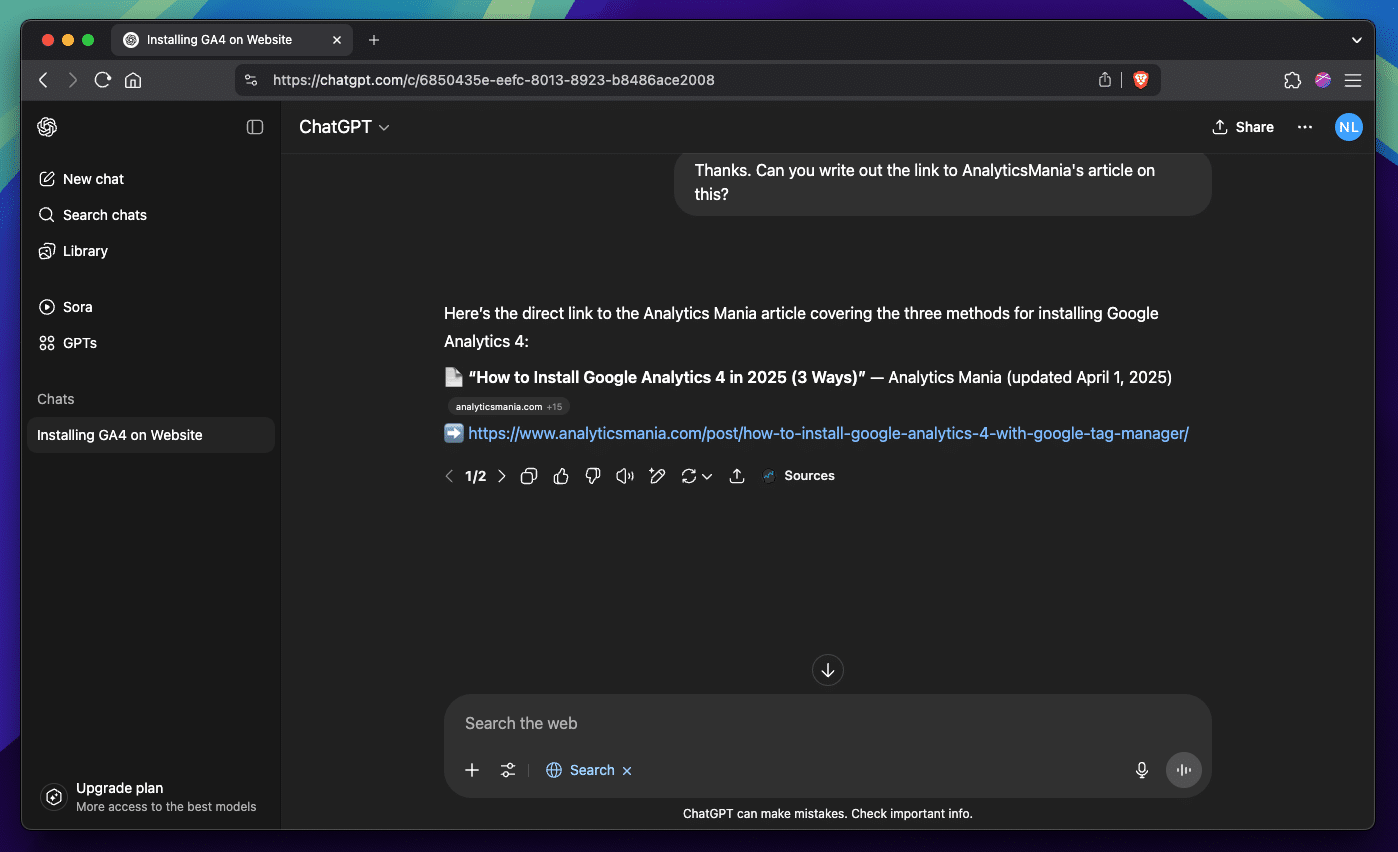Open the browser home page
Viewport: 1398px width, 852px height.
pos(133,80)
